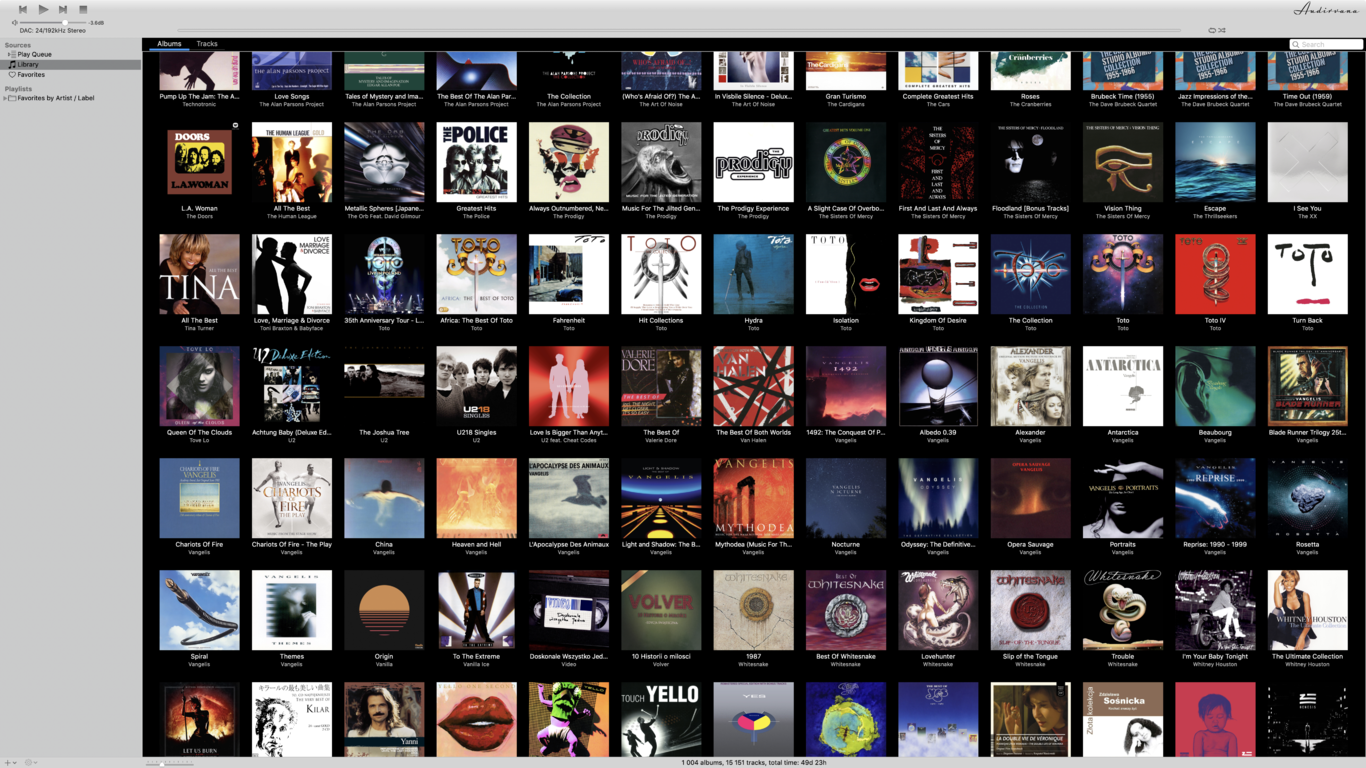The image size is (1366, 768).
Task: Click the "DAC: 24/192kHz Stereo" status text
Action: pyautogui.click(x=53, y=31)
